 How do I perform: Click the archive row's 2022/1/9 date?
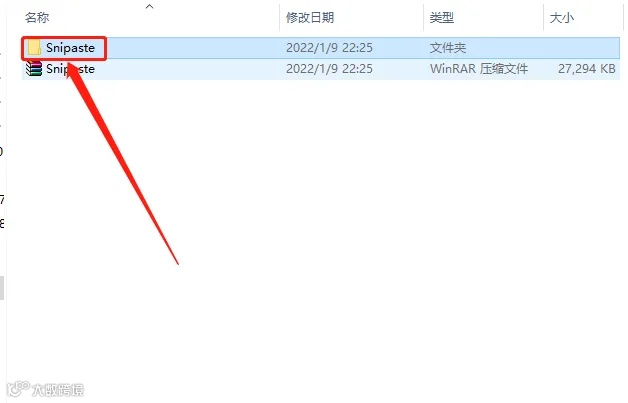click(329, 69)
